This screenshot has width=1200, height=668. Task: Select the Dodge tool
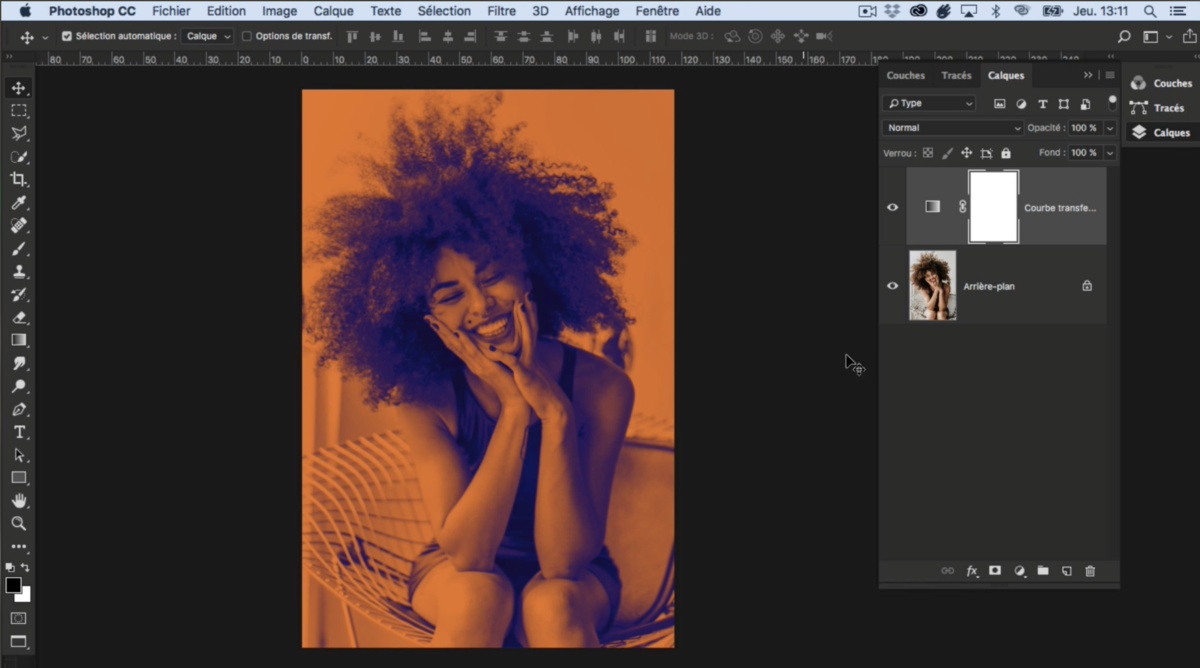(x=18, y=387)
